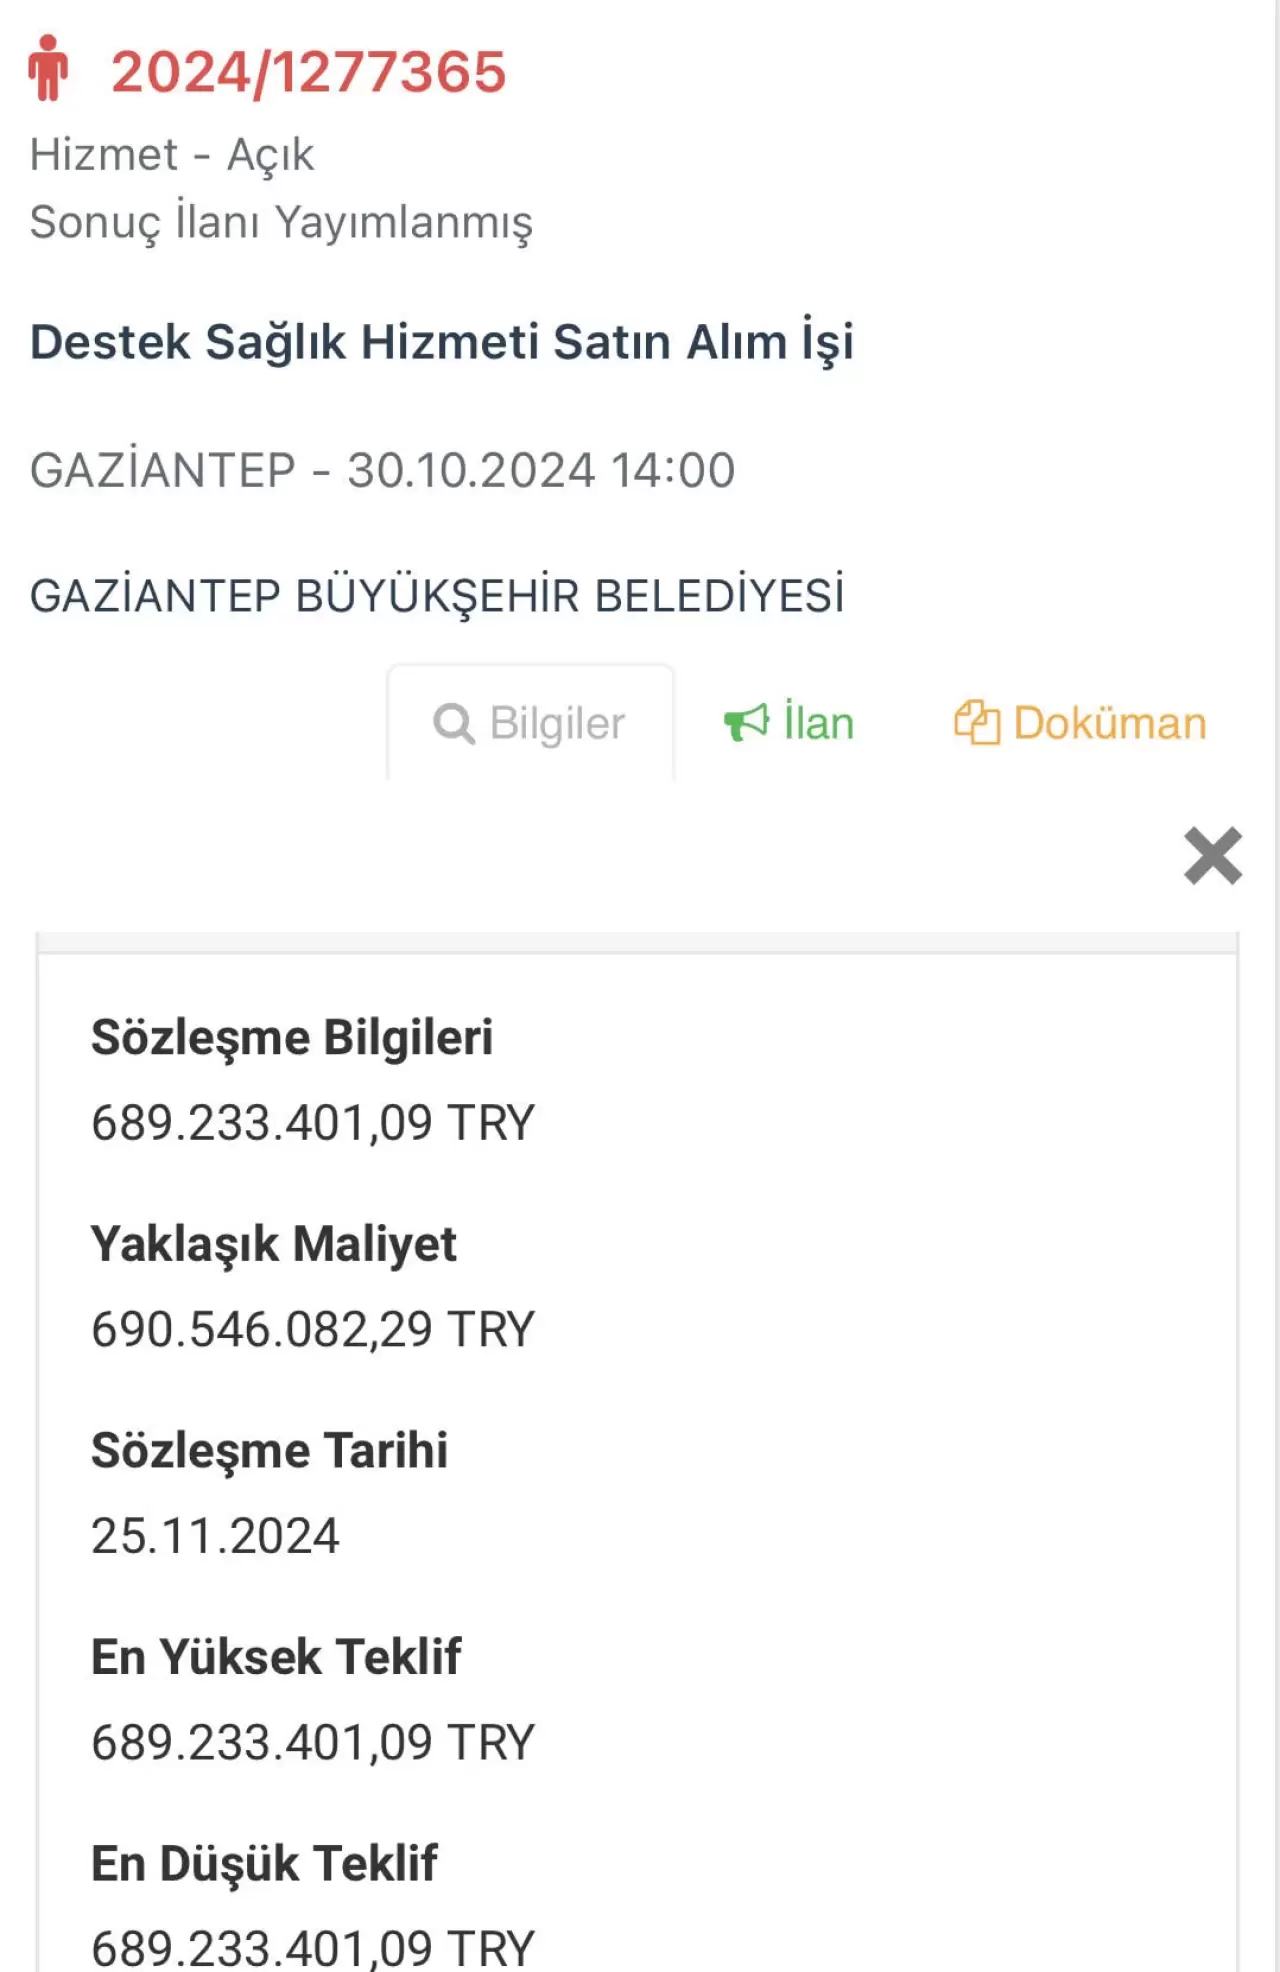
Task: Switch to the İlan tab label
Action: (x=818, y=723)
